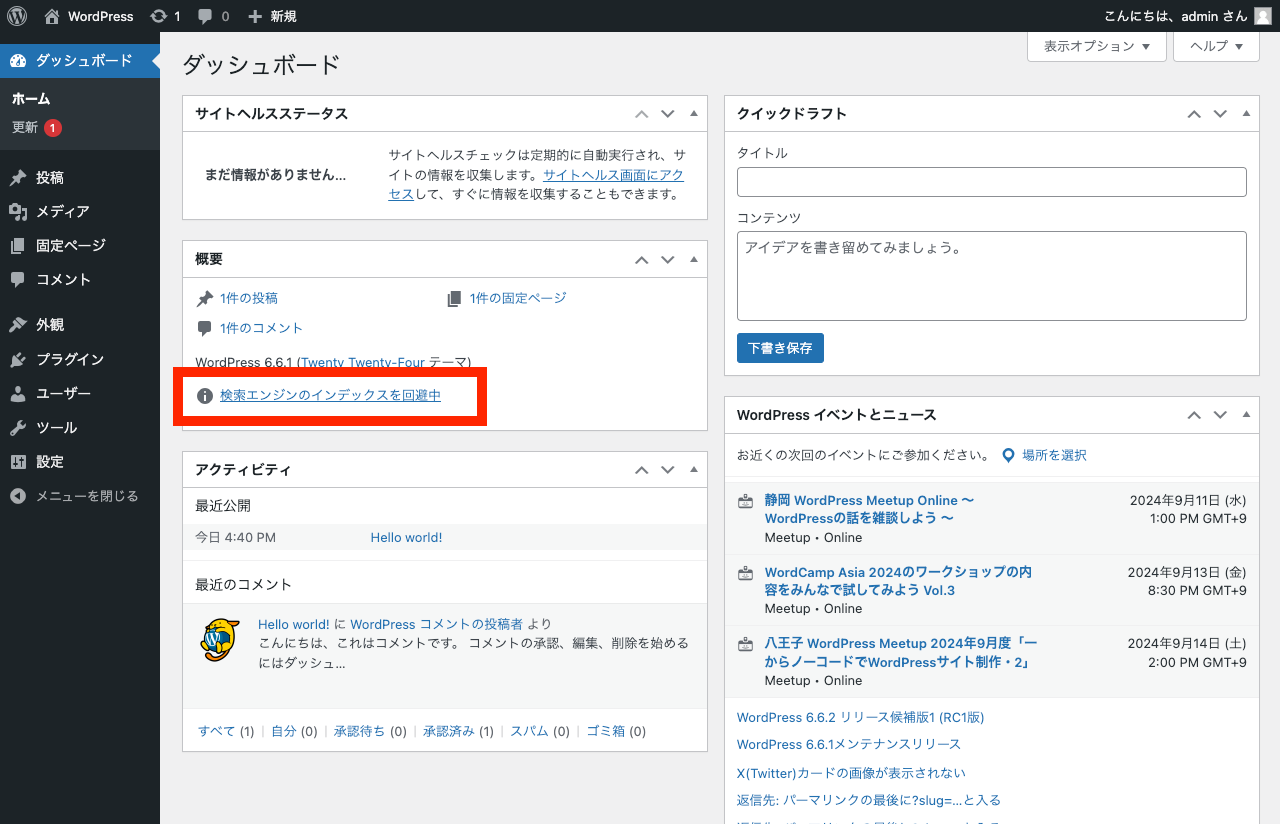Open the メディア sidebar icon
1280x824 pixels.
pyautogui.click(x=18, y=212)
